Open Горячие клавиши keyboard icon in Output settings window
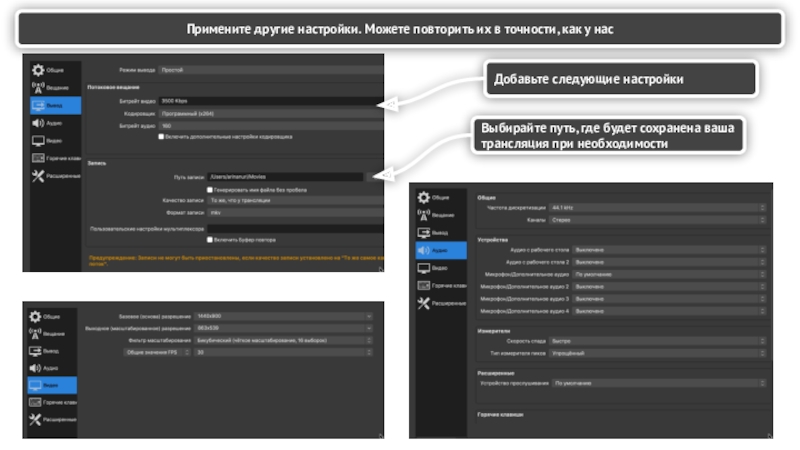Image resolution: width=800 pixels, height=450 pixels. [x=38, y=158]
